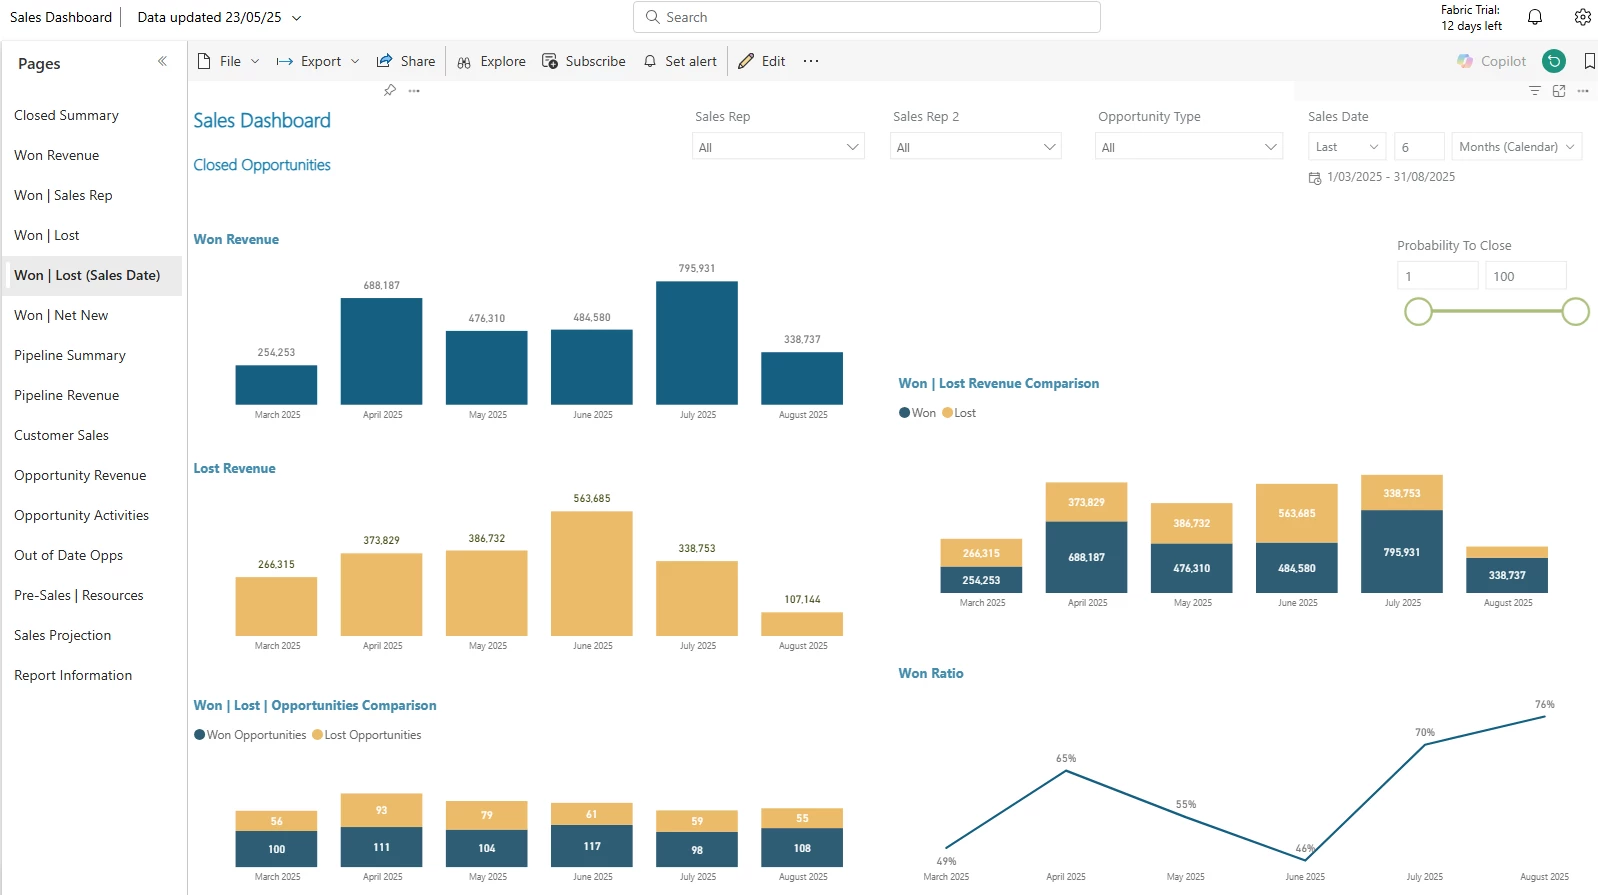Open the Report Information page
Image resolution: width=1598 pixels, height=895 pixels.
tap(92, 675)
